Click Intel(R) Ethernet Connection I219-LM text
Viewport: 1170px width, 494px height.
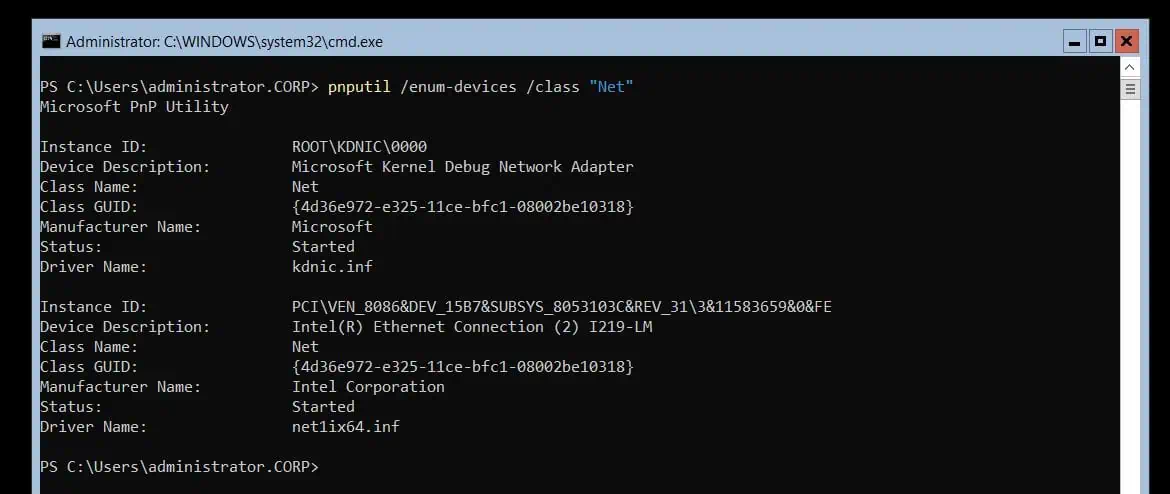pos(472,326)
